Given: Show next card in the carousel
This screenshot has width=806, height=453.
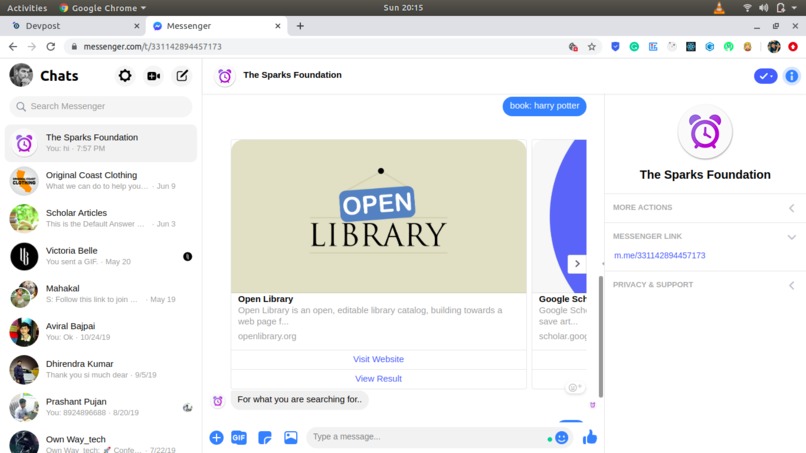Looking at the screenshot, I should (x=577, y=264).
